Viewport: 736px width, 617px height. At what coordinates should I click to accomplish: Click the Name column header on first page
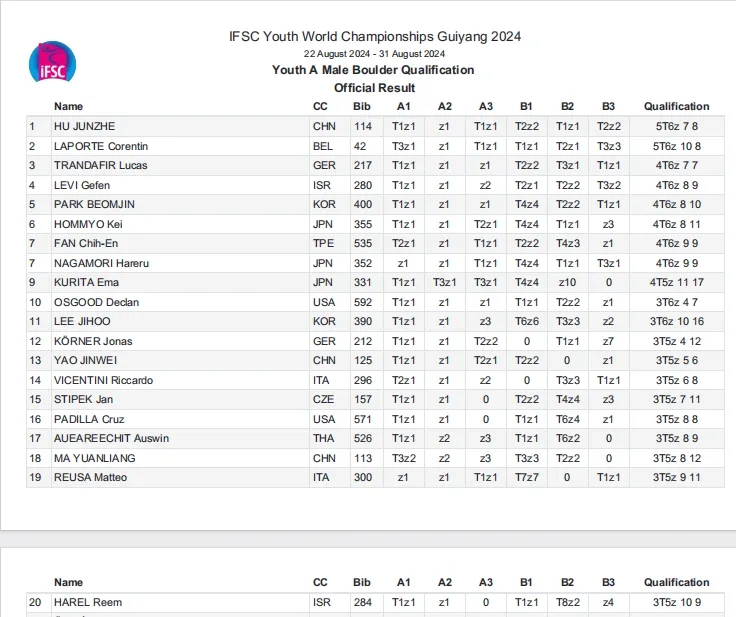tap(69, 107)
